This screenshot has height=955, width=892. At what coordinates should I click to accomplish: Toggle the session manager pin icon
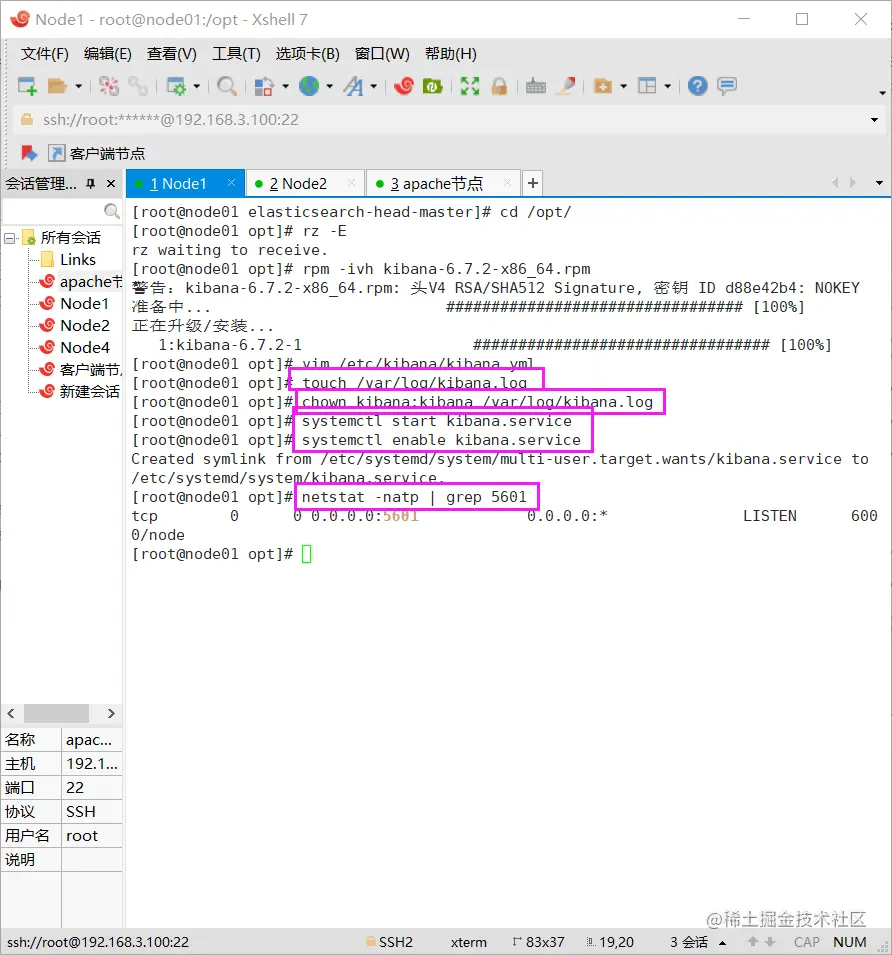pos(91,183)
